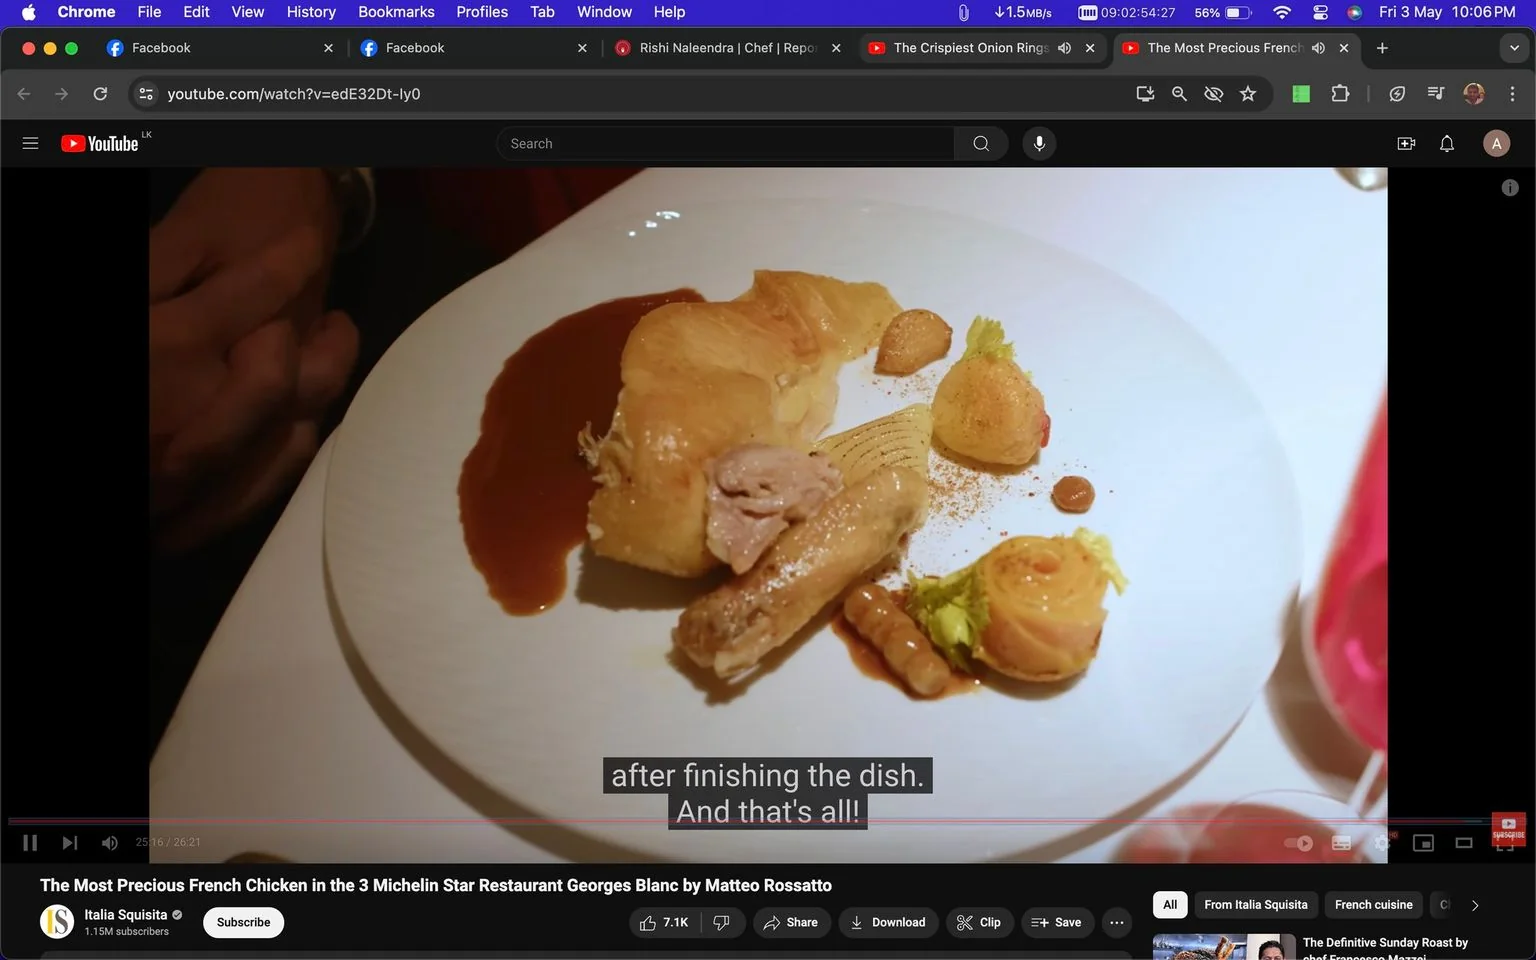
Task: Open the green extension icon
Action: tap(1301, 93)
